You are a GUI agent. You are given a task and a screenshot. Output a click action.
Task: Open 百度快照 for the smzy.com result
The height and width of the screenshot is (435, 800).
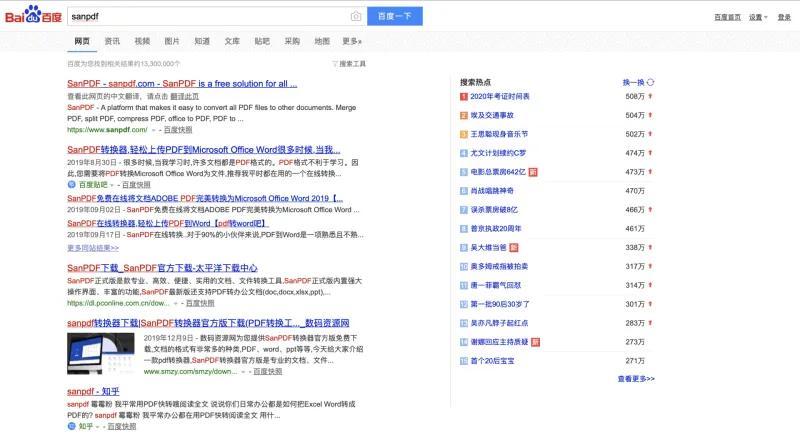(x=268, y=372)
